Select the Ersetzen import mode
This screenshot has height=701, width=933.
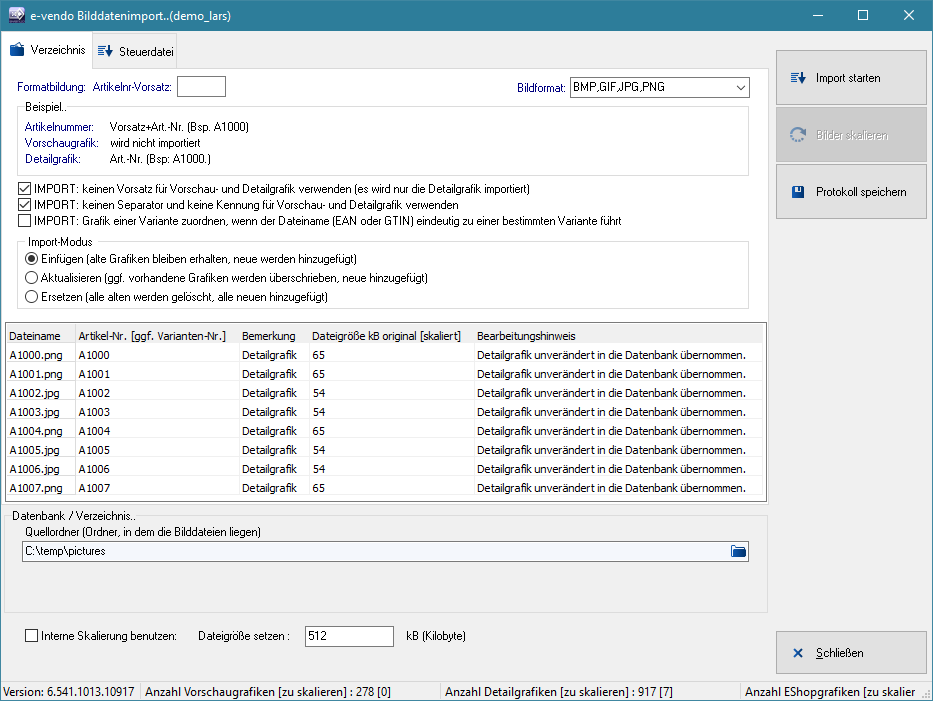point(32,297)
